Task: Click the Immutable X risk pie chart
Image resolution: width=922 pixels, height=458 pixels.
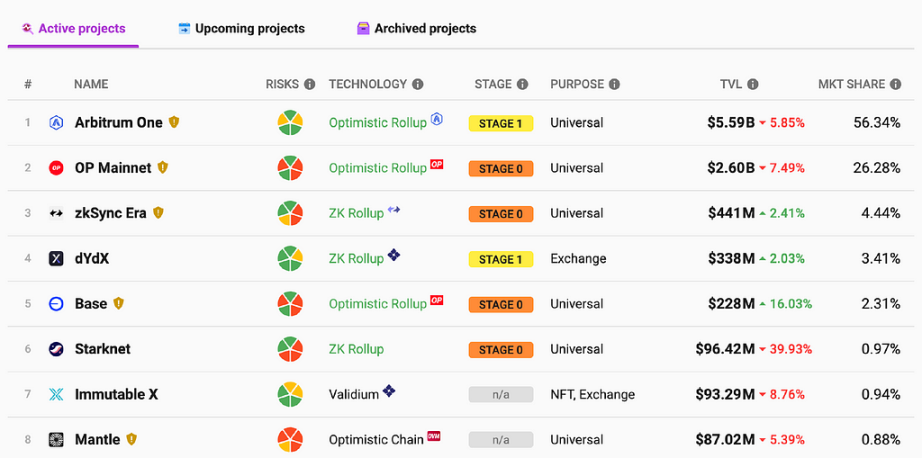Action: [290, 395]
